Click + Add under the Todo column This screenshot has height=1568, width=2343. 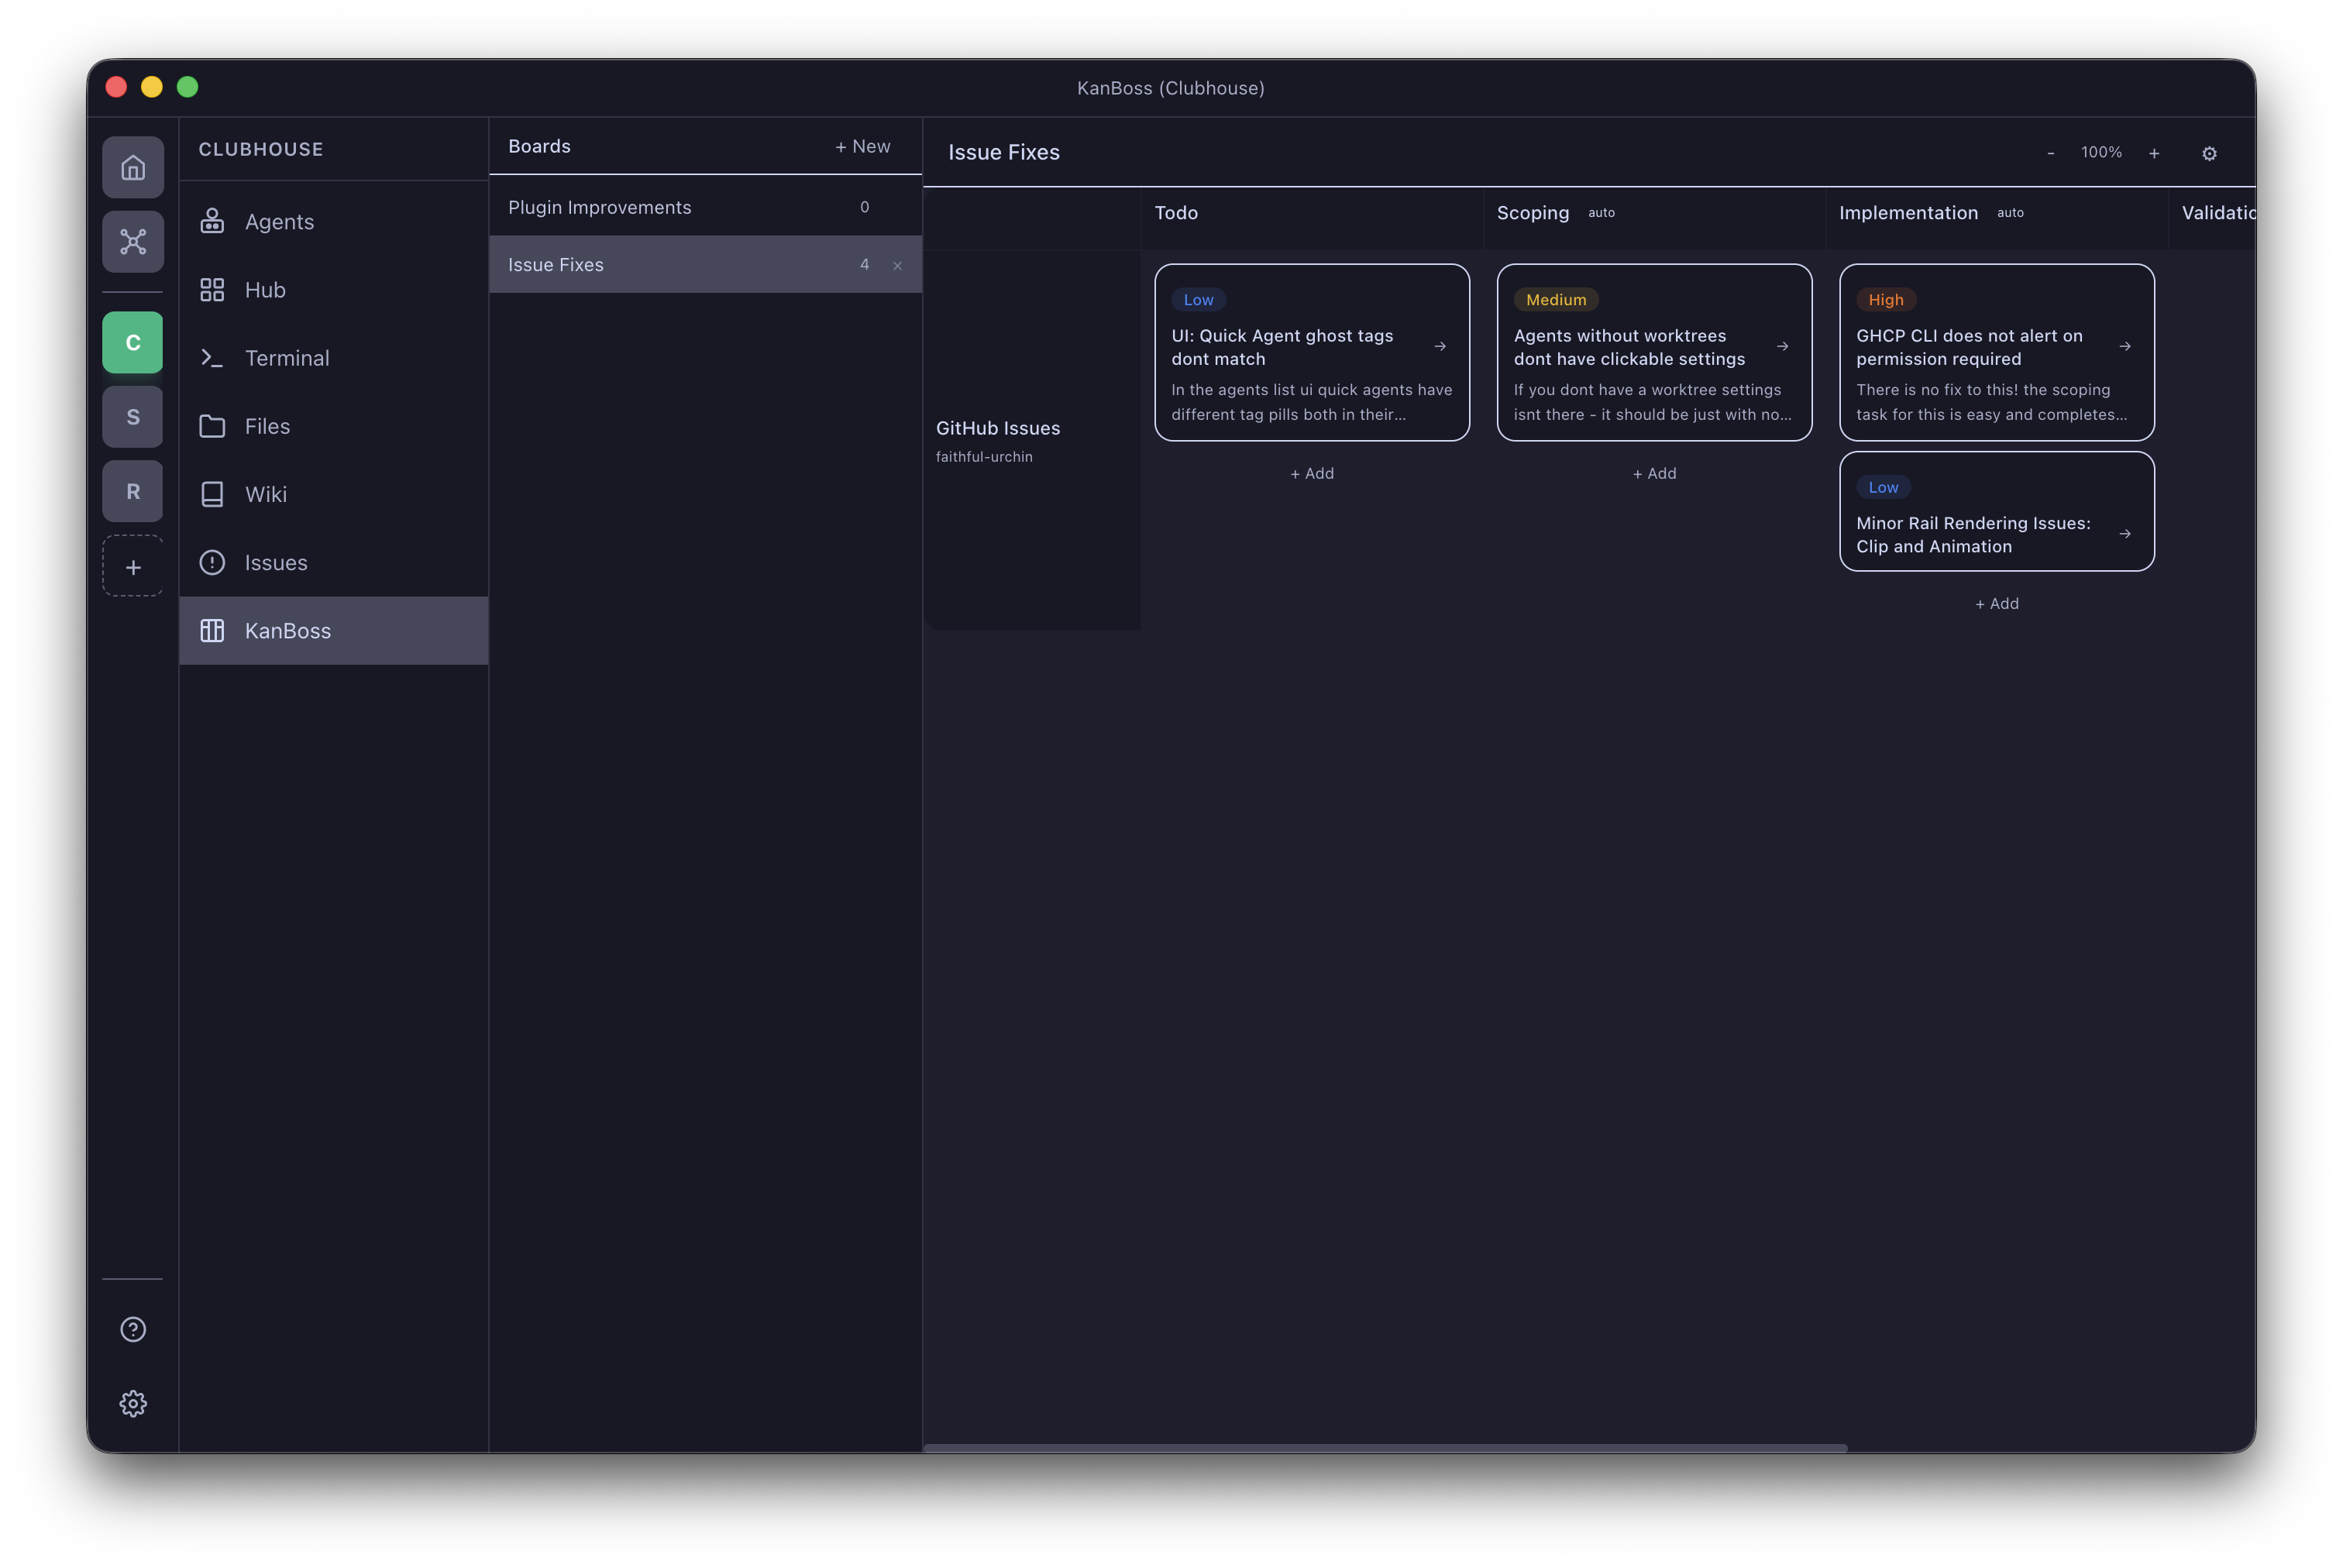pos(1312,473)
